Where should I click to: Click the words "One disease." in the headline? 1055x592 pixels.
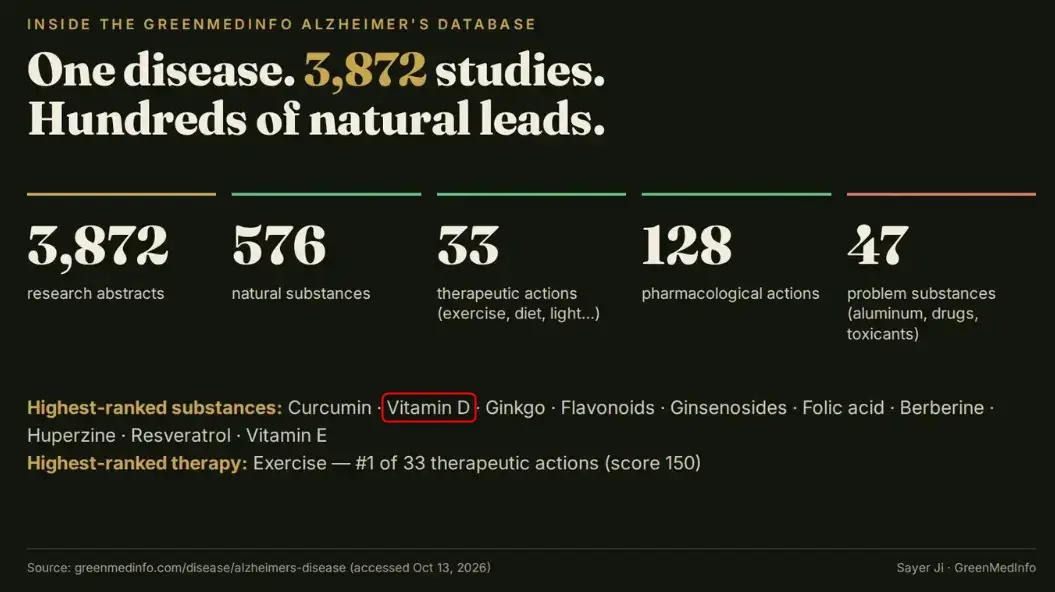coord(161,70)
